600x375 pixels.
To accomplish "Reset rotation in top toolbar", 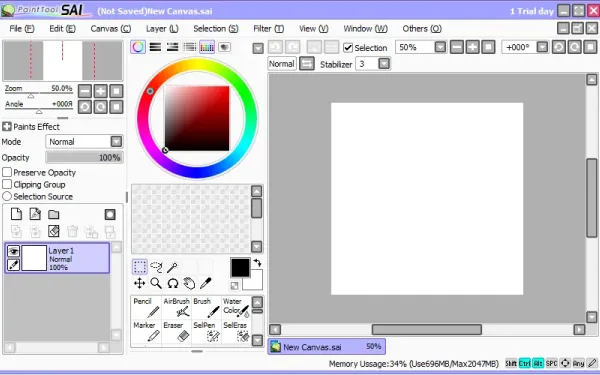I will (590, 47).
